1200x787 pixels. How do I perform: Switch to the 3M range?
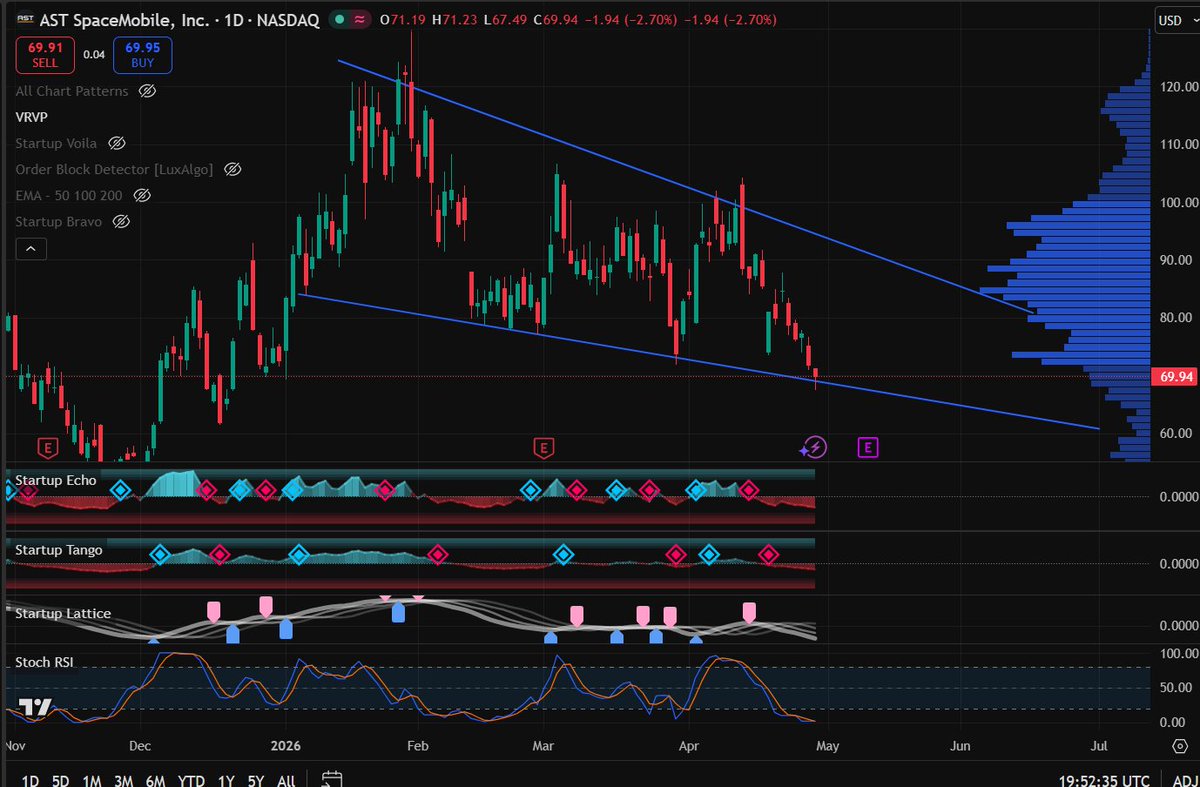[x=124, y=780]
